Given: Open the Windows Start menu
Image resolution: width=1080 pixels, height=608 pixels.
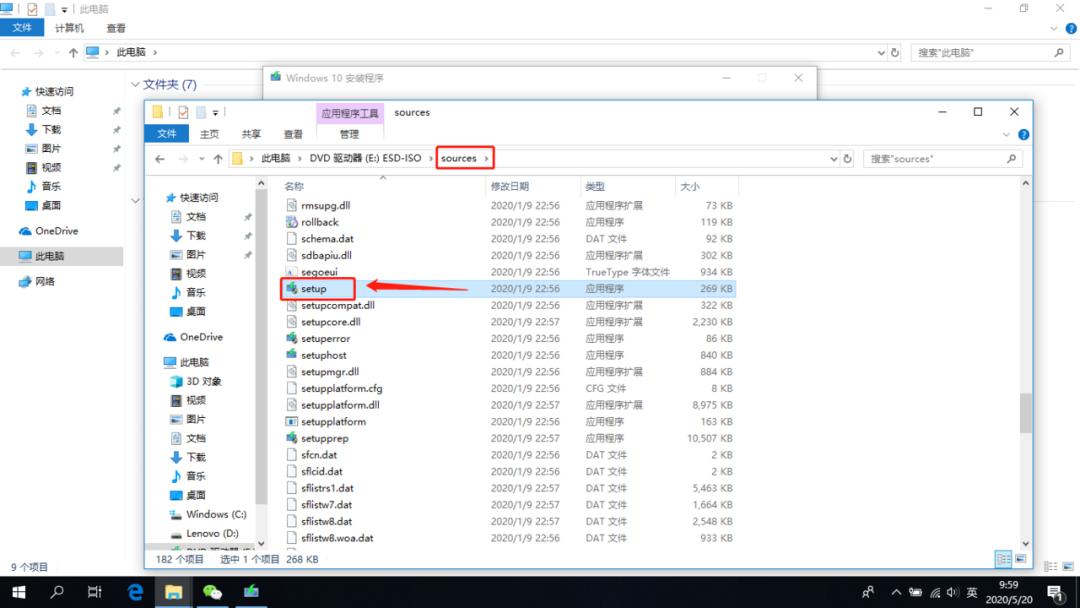Looking at the screenshot, I should click(x=20, y=591).
